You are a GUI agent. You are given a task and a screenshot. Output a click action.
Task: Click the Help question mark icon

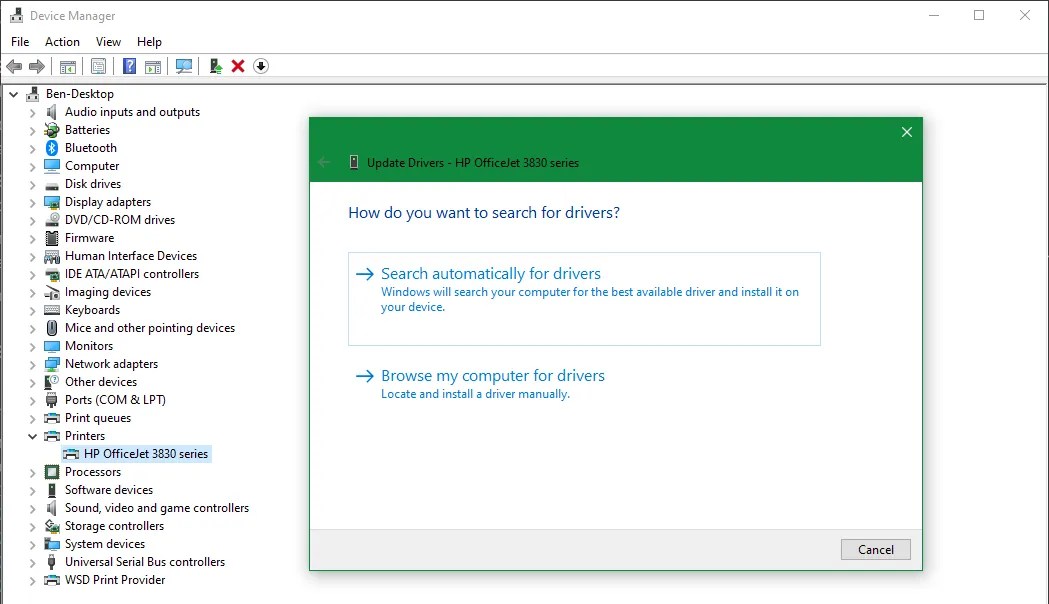[x=128, y=66]
